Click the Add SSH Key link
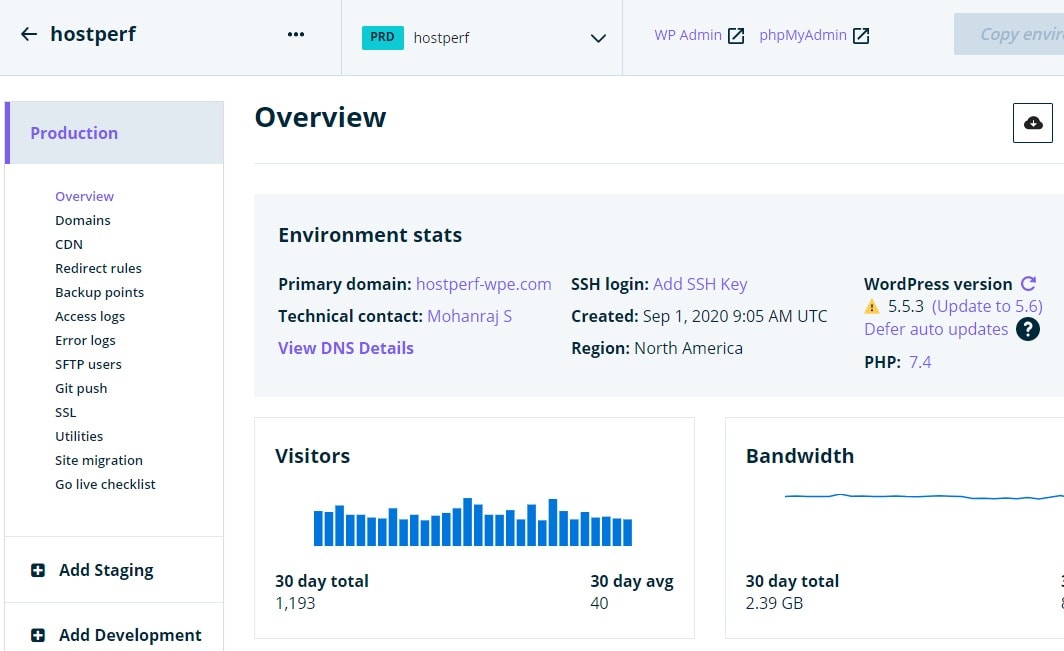The width and height of the screenshot is (1064, 651). [700, 284]
